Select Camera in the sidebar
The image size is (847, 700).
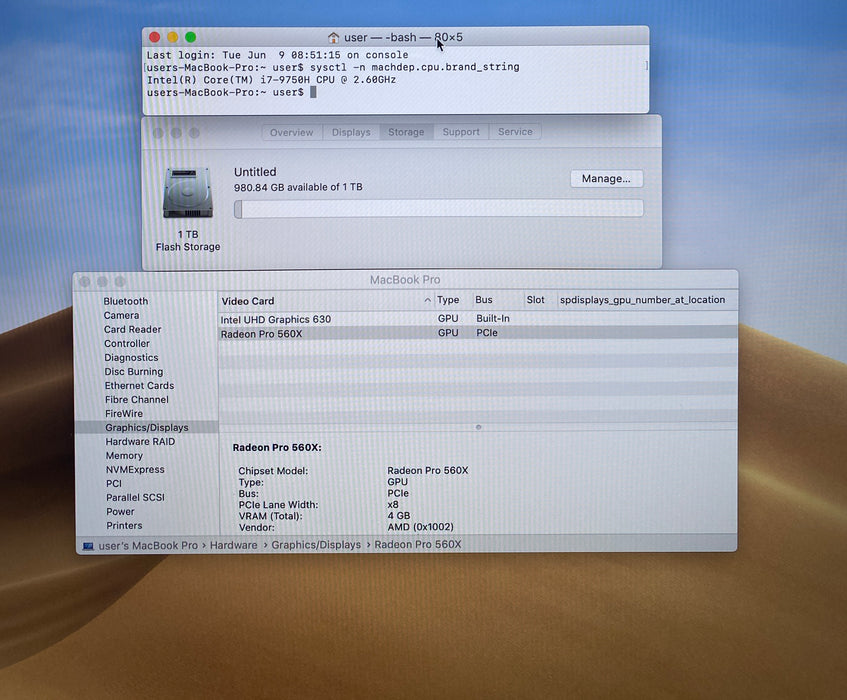click(122, 315)
